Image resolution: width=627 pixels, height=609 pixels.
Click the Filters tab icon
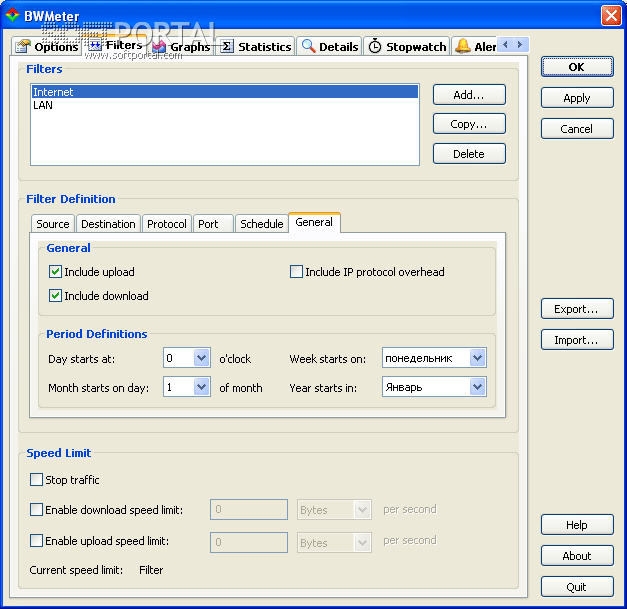95,45
